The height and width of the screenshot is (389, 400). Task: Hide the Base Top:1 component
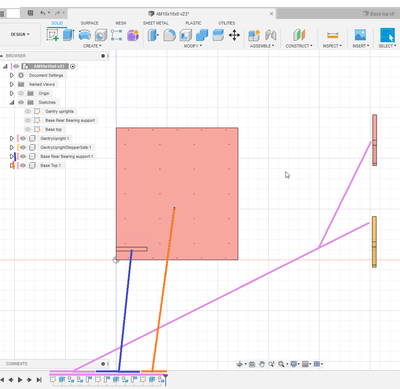pos(23,165)
